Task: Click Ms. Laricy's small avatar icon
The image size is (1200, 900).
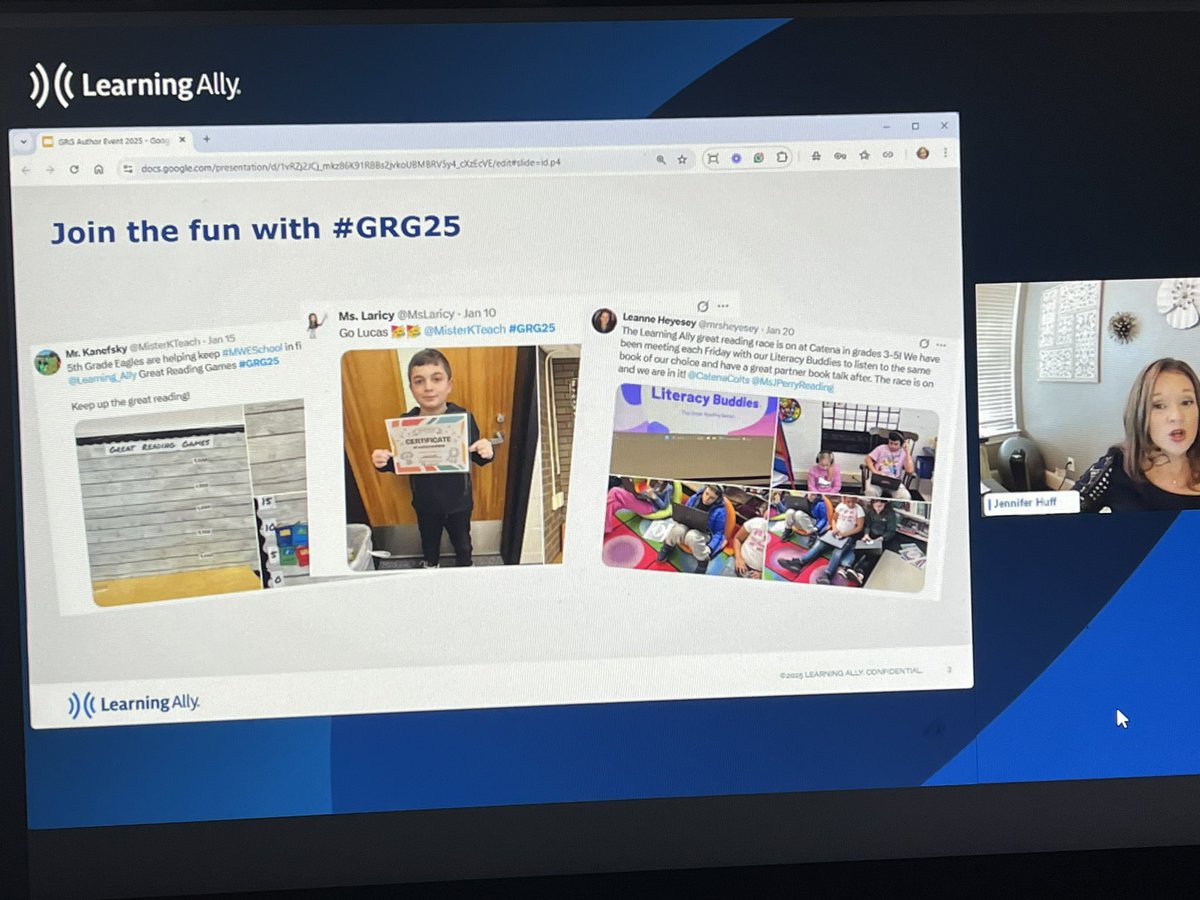Action: tap(318, 322)
